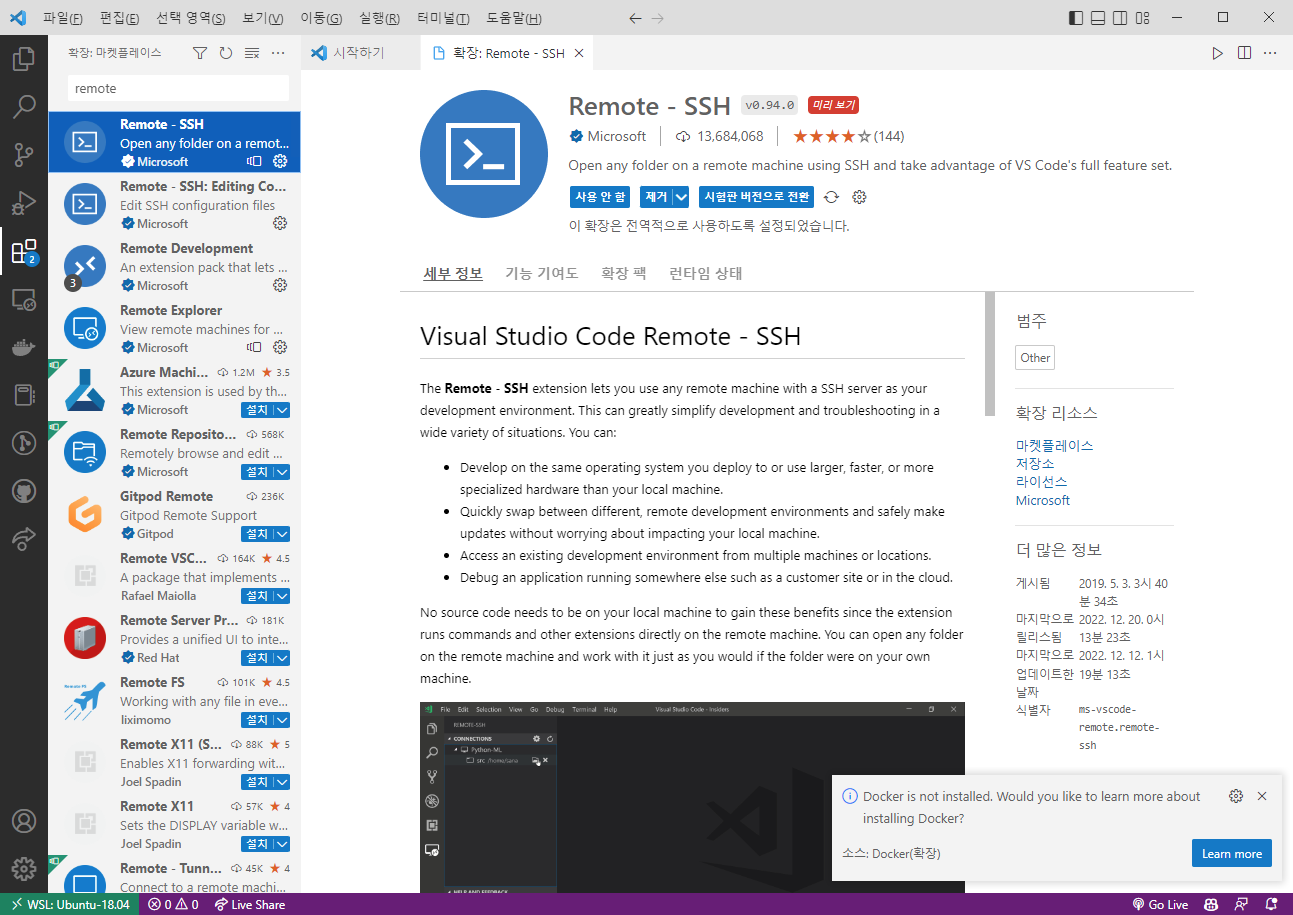Toggle the secondary side bar layout
This screenshot has height=915, width=1293.
(1120, 18)
